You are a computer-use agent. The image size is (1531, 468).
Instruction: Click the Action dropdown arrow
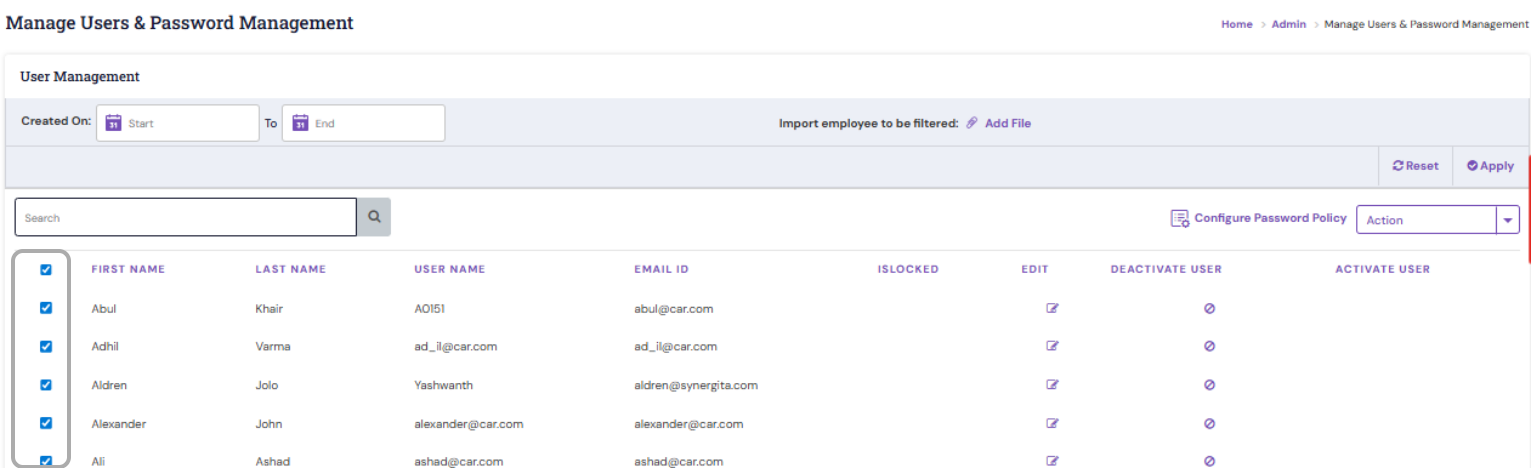coord(1508,220)
